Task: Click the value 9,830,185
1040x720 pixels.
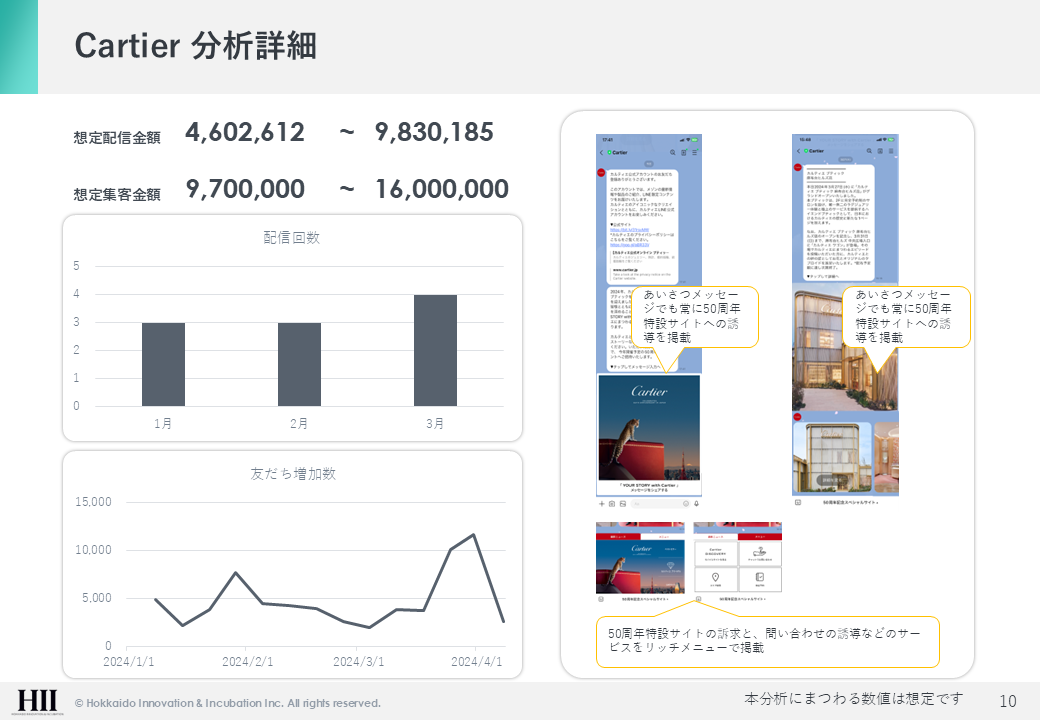Action: 434,133
